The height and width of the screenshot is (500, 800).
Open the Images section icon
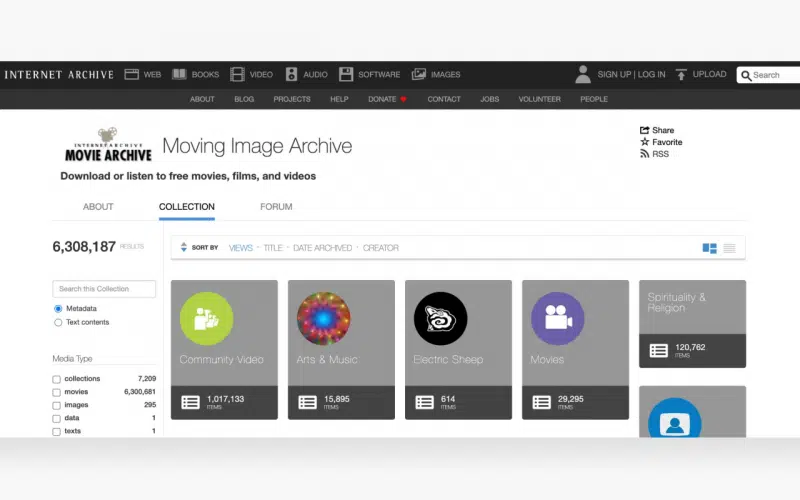[419, 75]
